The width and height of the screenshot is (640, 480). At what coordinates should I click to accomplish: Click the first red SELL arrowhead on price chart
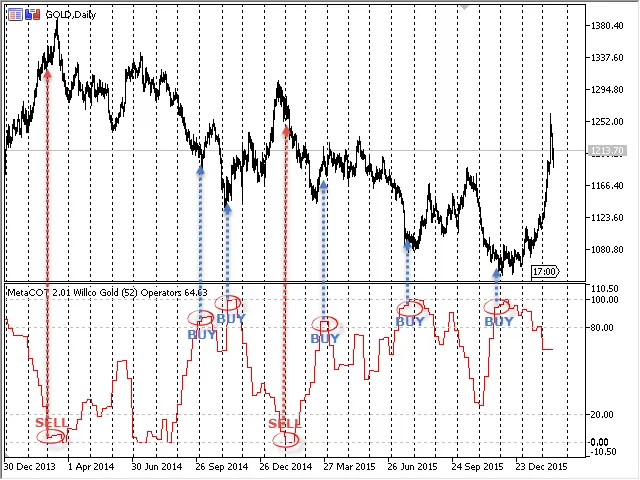tap(47, 72)
